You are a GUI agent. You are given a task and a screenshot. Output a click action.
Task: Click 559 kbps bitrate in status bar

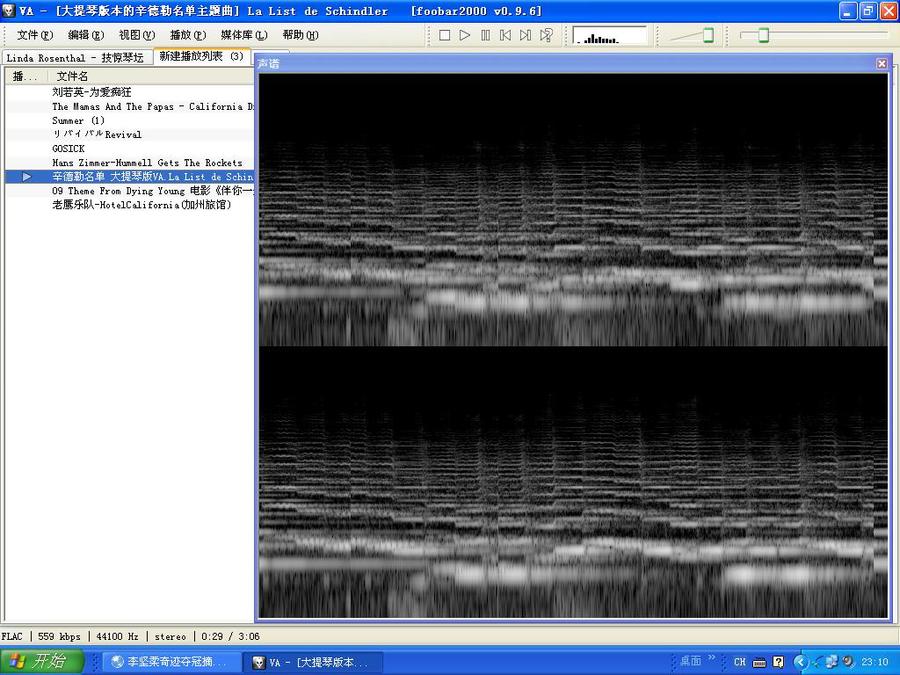click(59, 637)
